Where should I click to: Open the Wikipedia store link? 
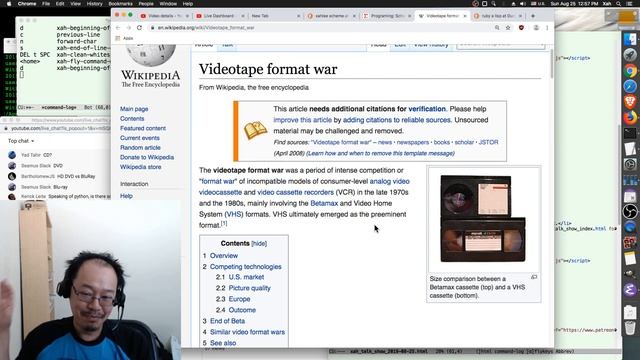coord(140,167)
